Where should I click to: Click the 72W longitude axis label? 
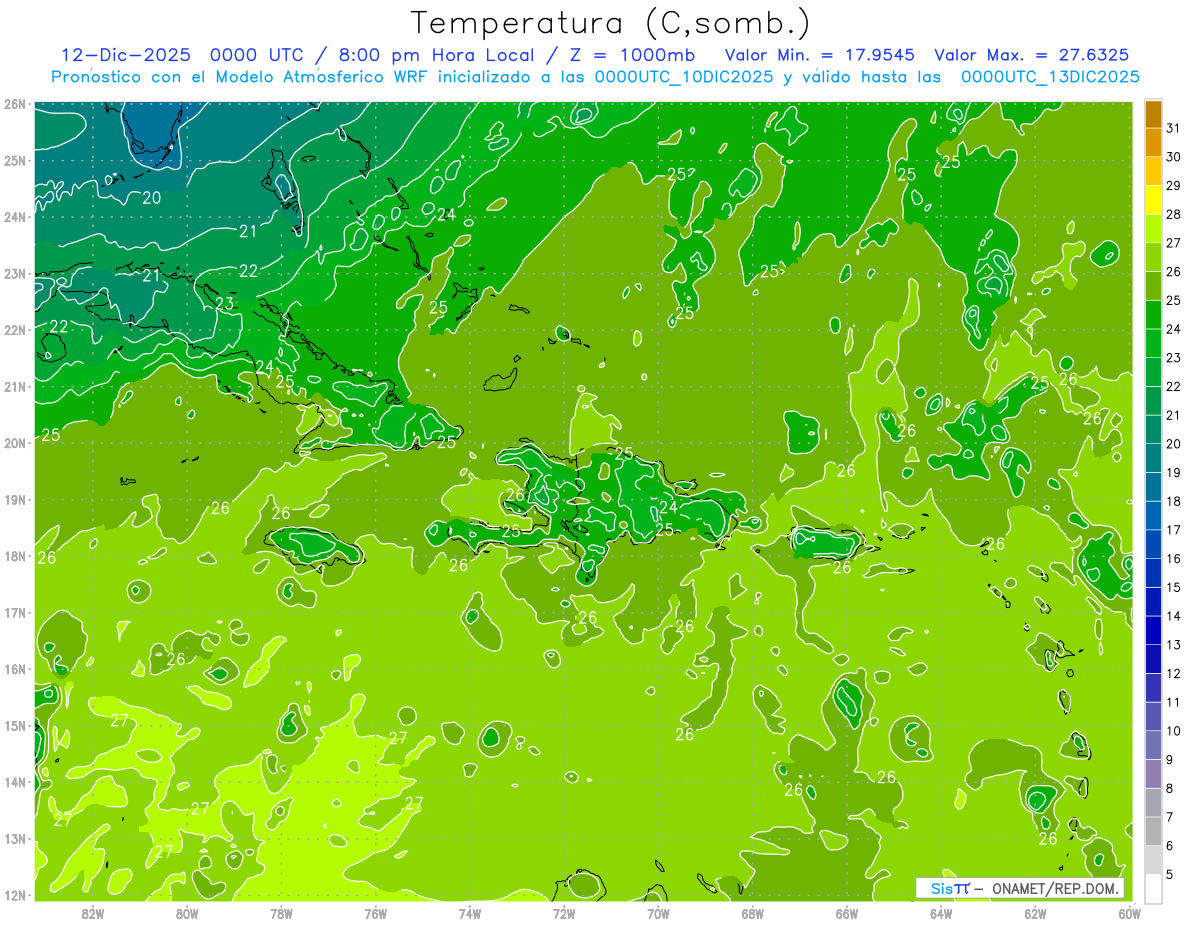[564, 913]
